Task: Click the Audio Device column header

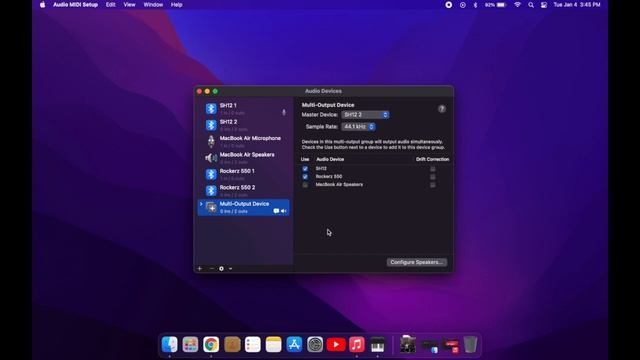Action: pyautogui.click(x=330, y=159)
